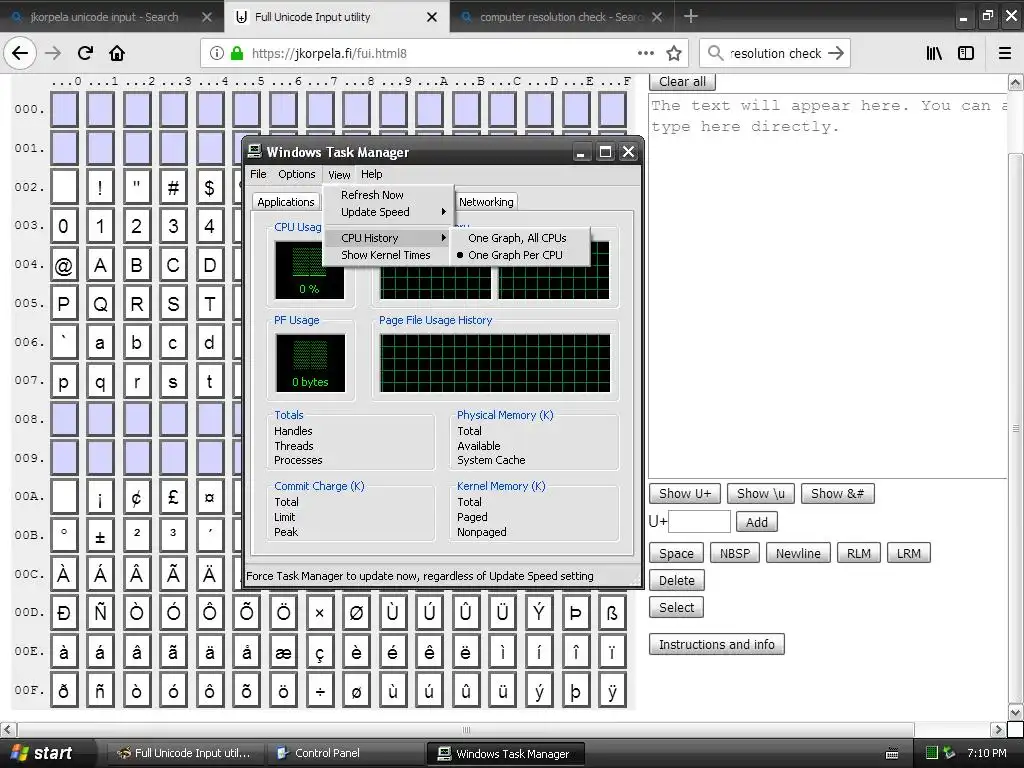The height and width of the screenshot is (768, 1024).
Task: Open a new browser tab with plus
Action: 691,16
